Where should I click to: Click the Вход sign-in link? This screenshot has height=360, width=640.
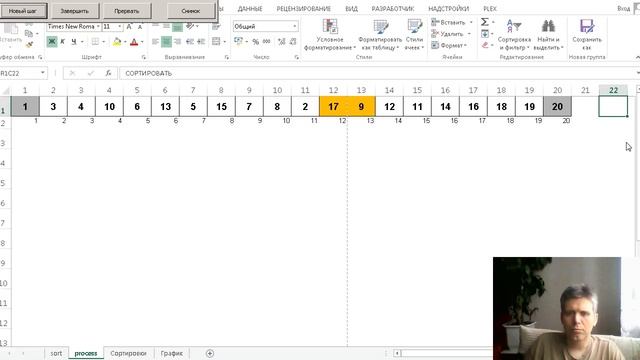tap(623, 9)
